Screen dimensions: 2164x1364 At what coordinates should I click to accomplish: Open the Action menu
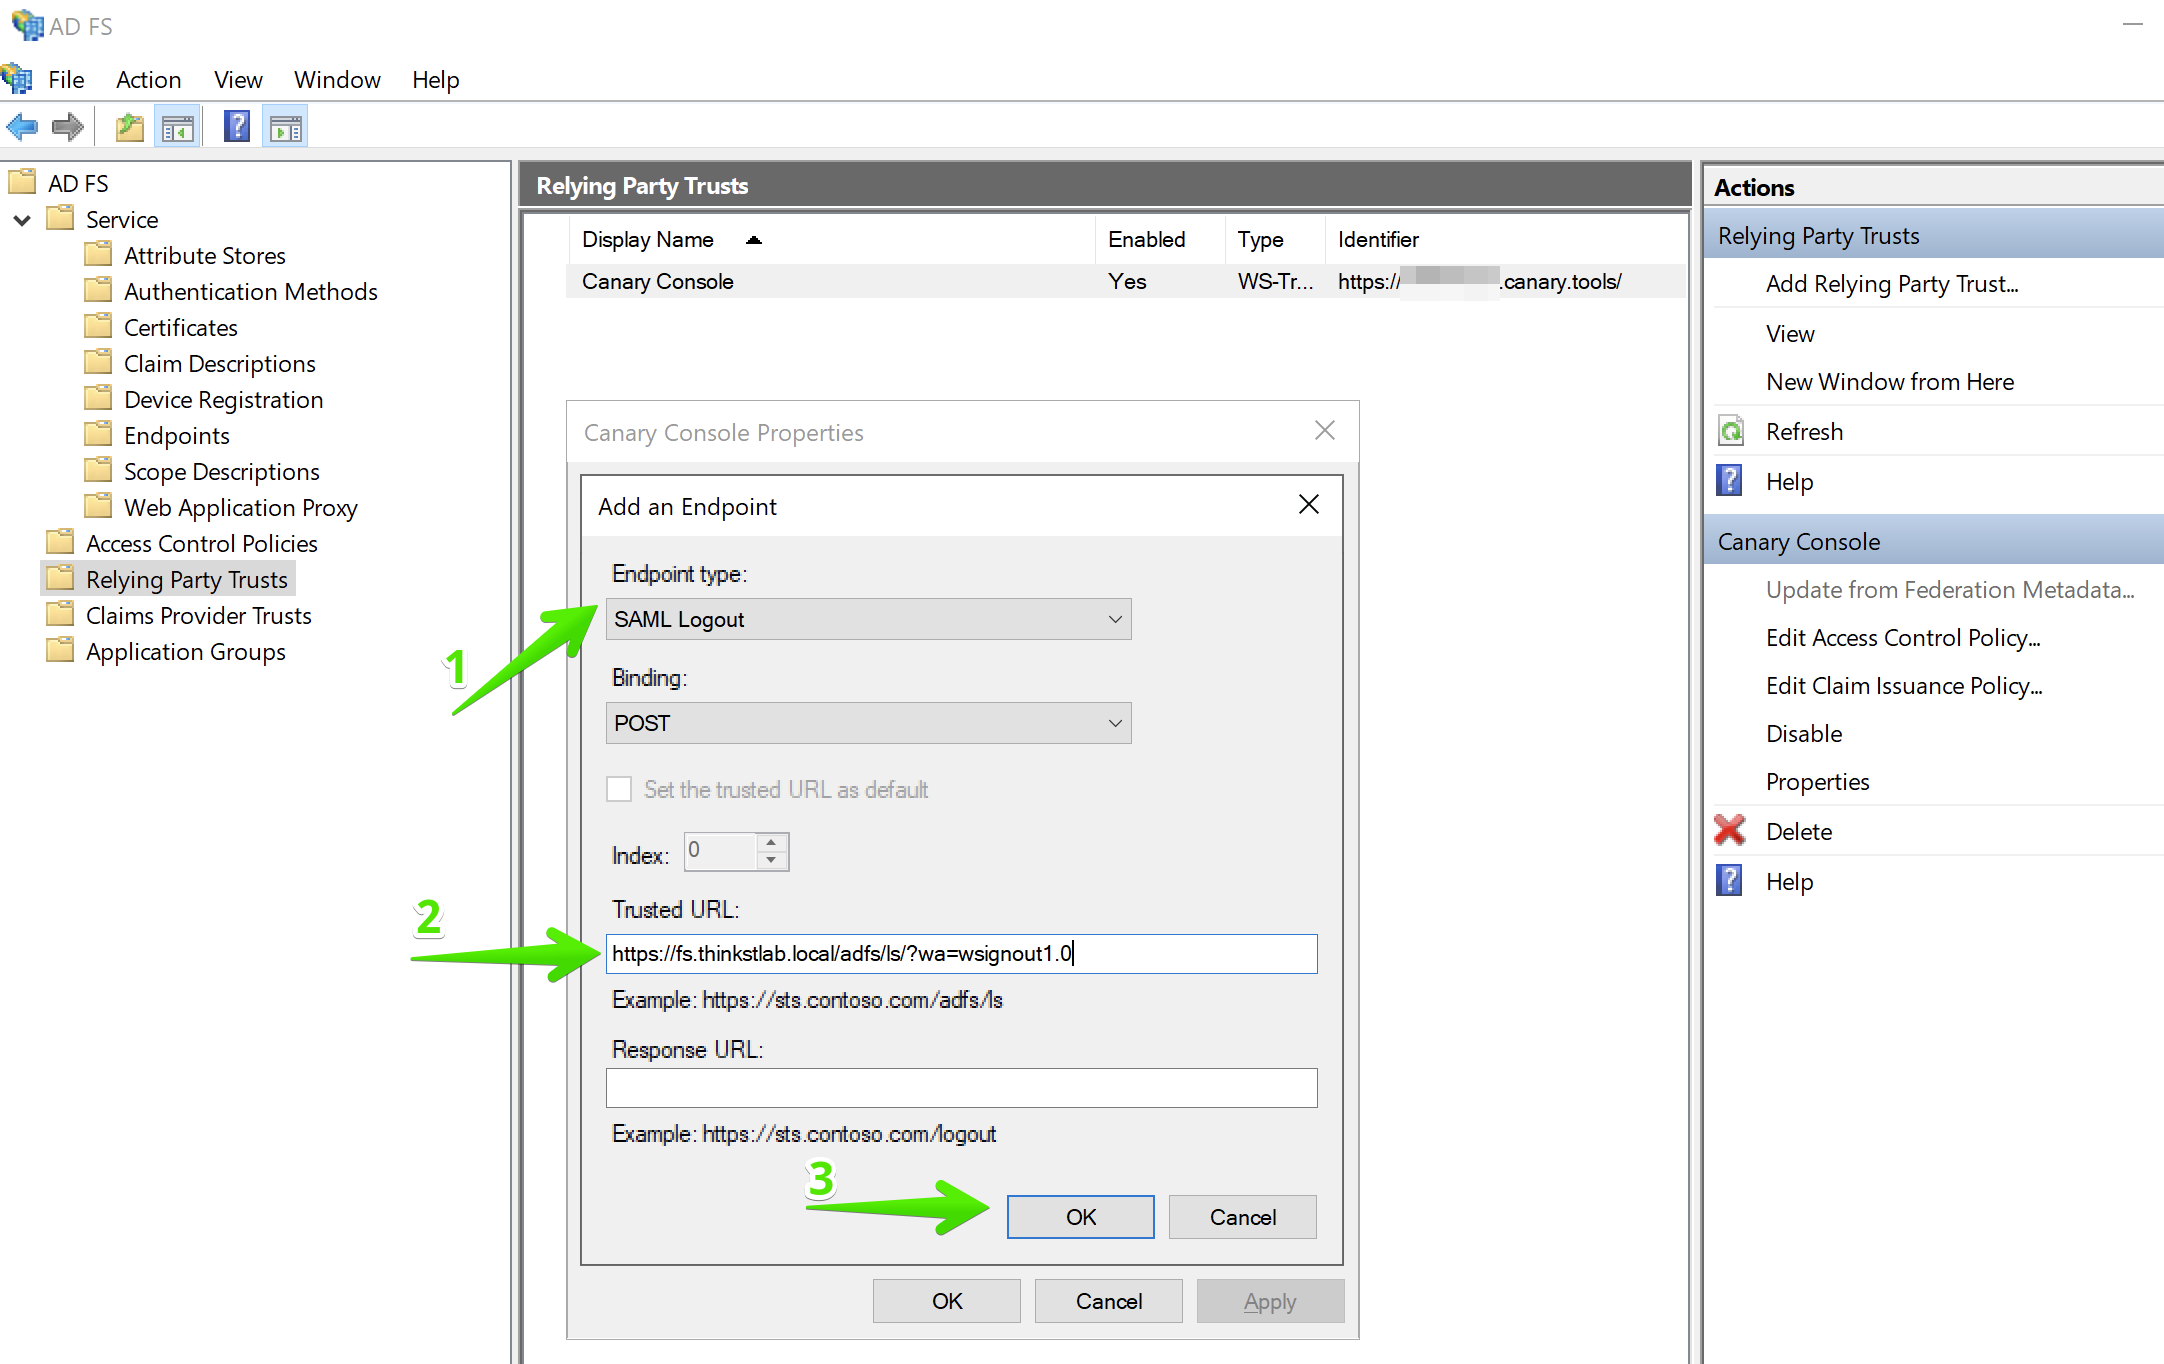[x=148, y=80]
